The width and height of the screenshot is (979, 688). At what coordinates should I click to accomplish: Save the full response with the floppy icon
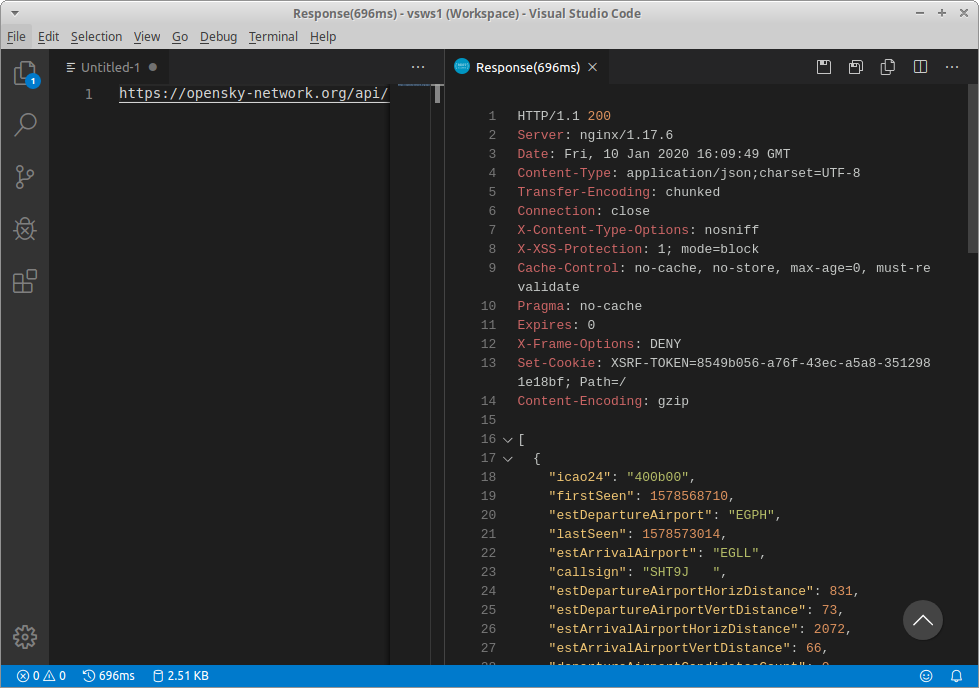[823, 66]
